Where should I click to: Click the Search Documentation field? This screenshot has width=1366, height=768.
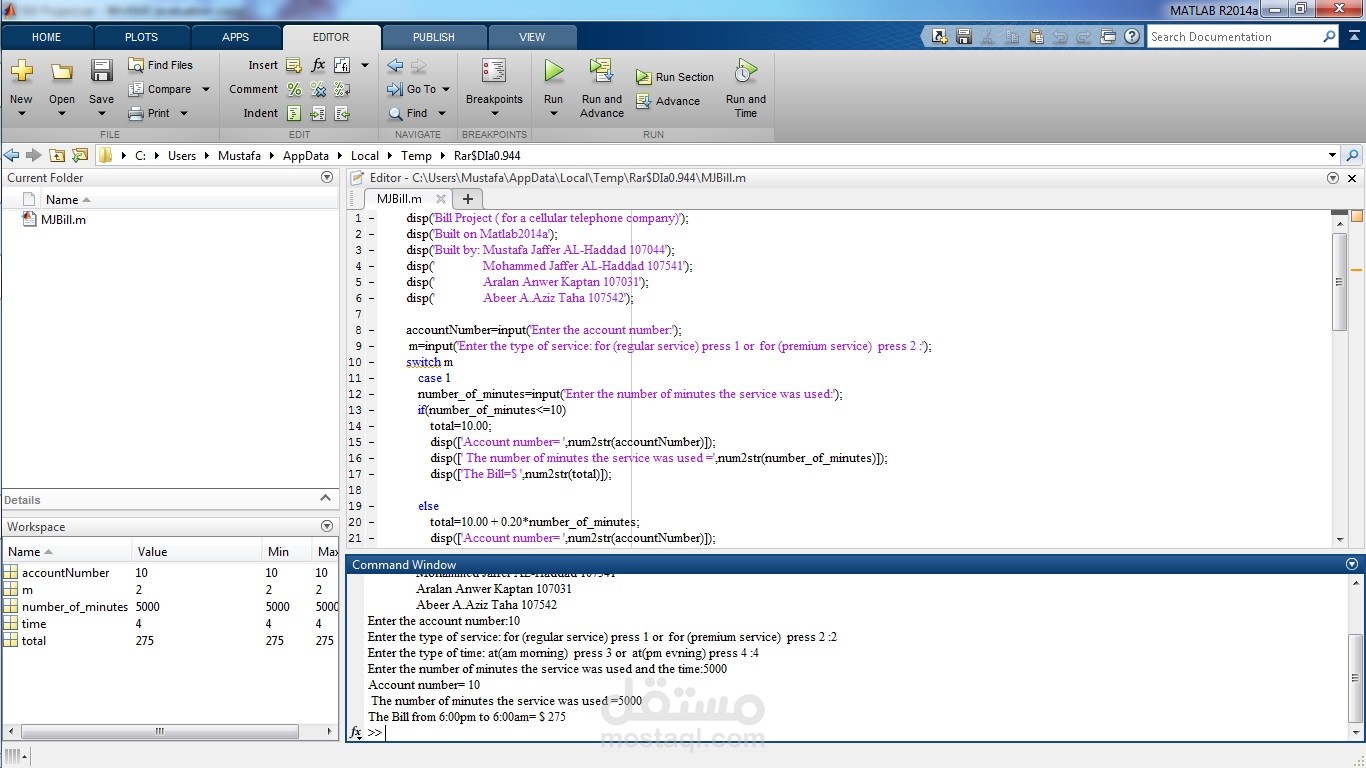click(x=1235, y=37)
